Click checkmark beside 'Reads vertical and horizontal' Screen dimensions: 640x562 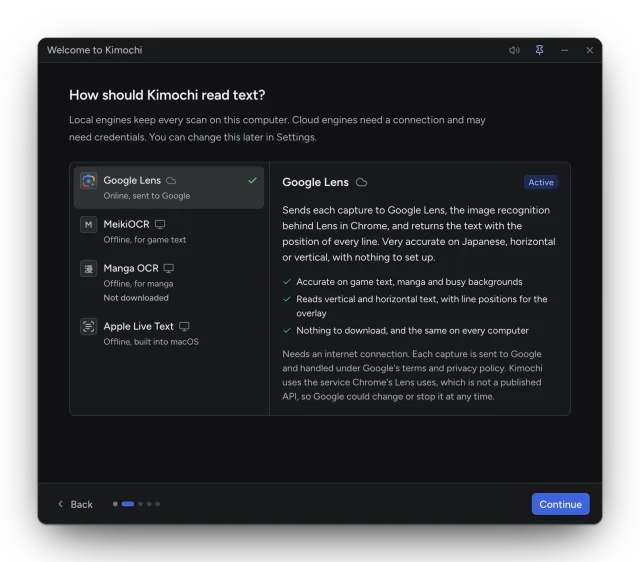pos(287,299)
